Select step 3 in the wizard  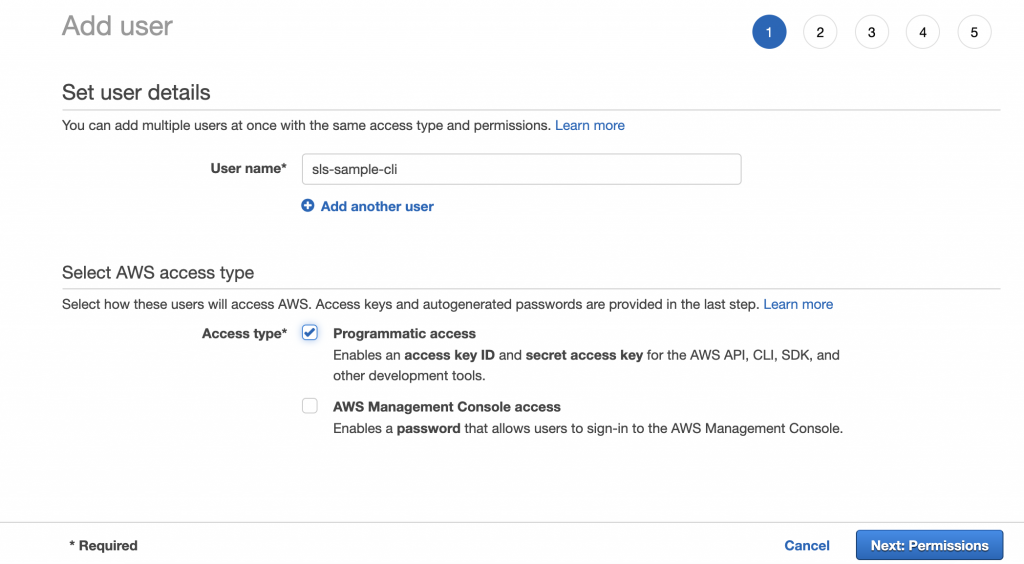tap(871, 32)
